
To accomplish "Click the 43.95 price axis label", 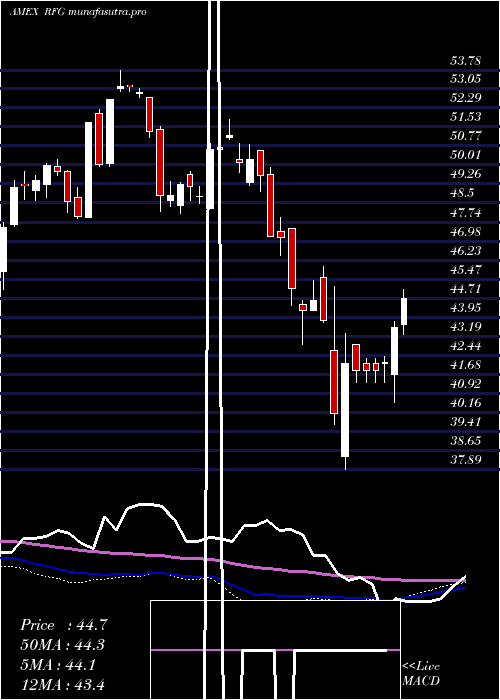I will point(465,308).
